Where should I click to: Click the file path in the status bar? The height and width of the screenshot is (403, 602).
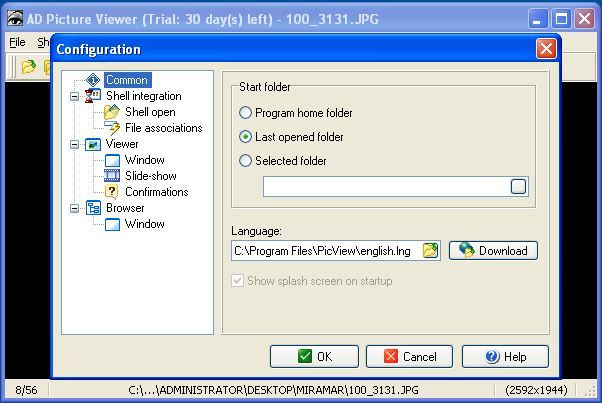pos(273,390)
